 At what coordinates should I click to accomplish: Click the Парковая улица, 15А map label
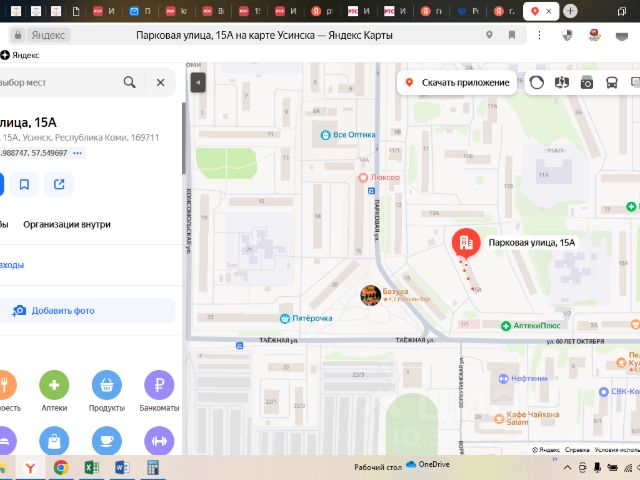point(532,243)
